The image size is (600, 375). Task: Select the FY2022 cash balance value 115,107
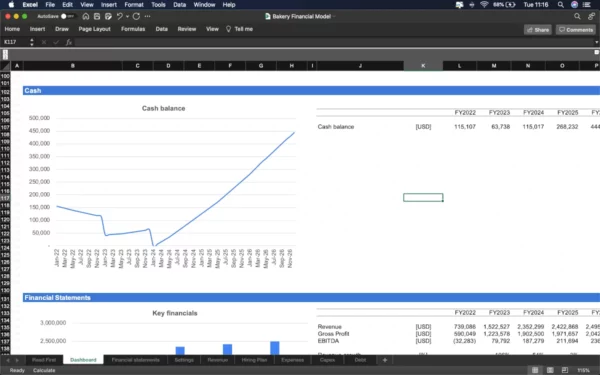click(465, 127)
